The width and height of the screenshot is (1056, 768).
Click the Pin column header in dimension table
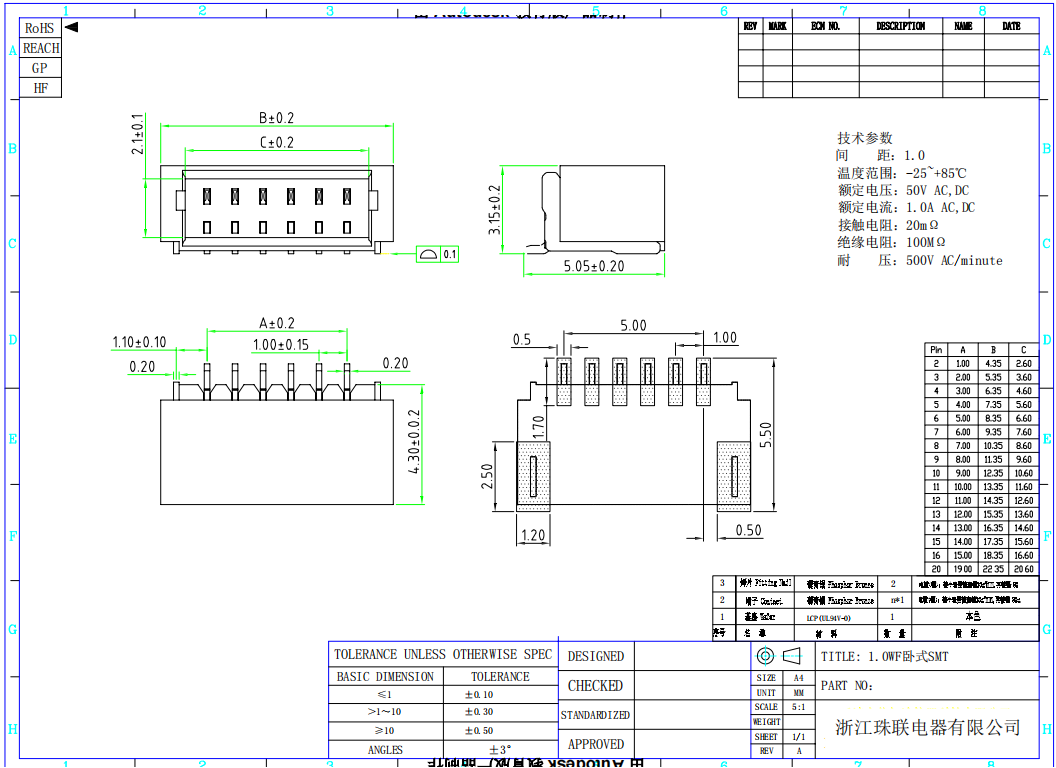[x=936, y=349]
